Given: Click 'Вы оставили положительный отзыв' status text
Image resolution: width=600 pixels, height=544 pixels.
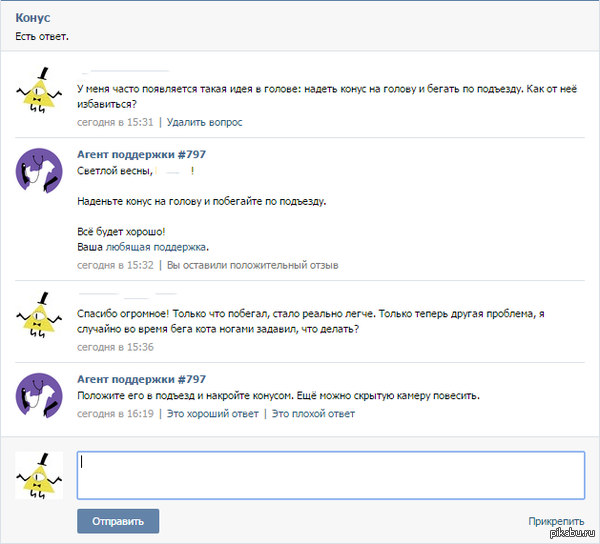Looking at the screenshot, I should 252,265.
